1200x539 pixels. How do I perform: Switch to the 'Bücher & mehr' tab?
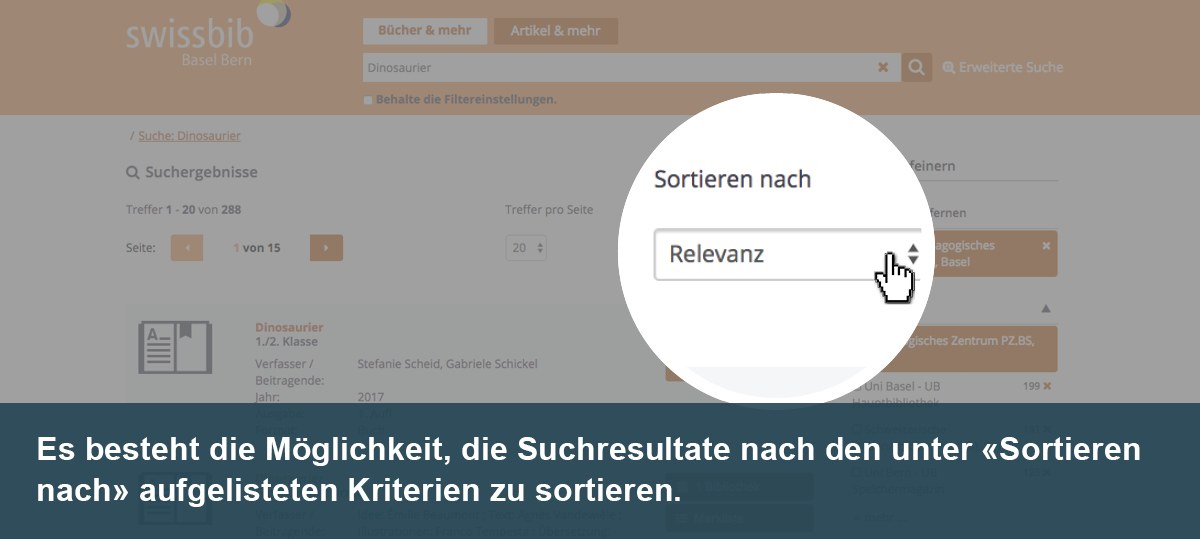(425, 31)
